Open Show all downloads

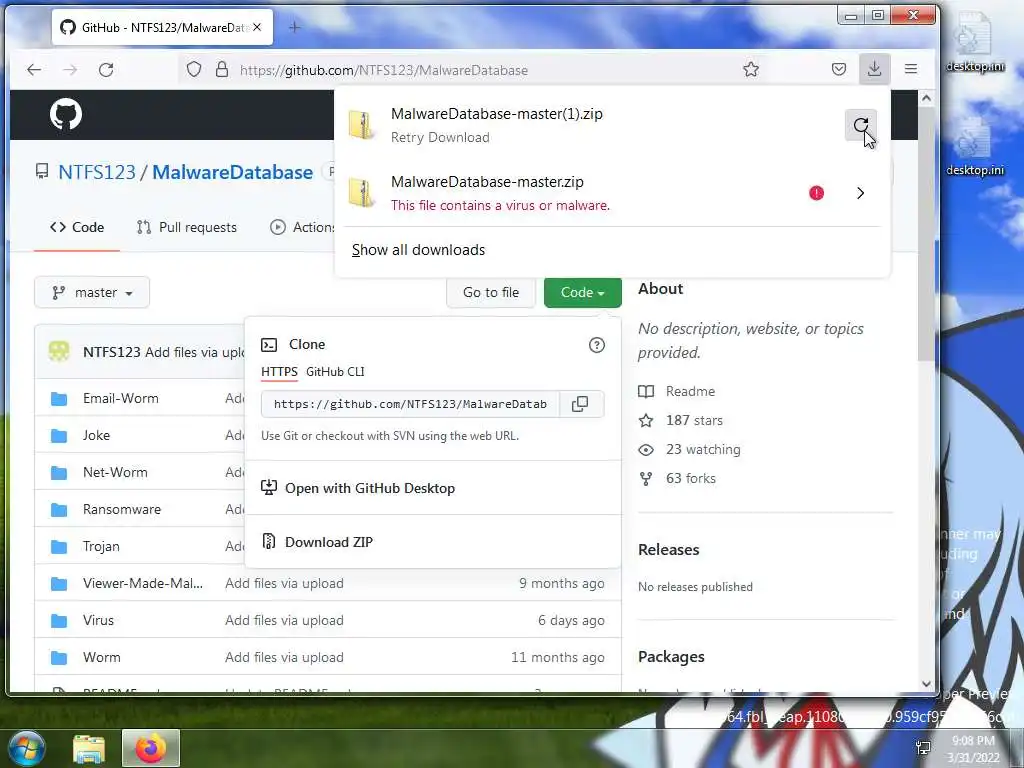(418, 250)
